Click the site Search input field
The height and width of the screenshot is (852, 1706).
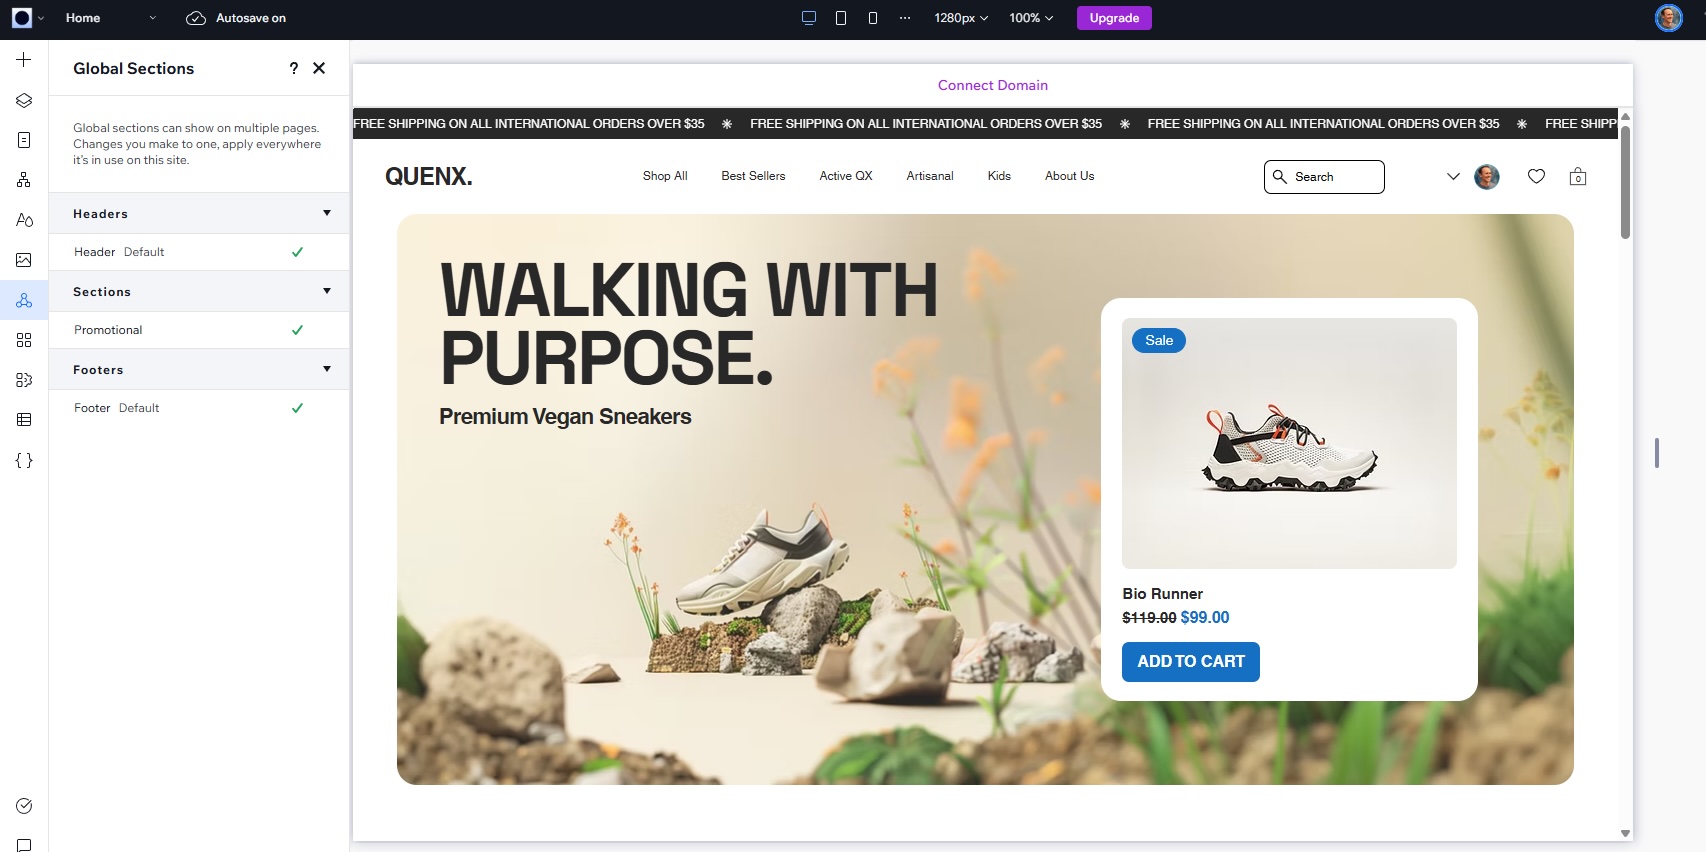pos(1324,177)
